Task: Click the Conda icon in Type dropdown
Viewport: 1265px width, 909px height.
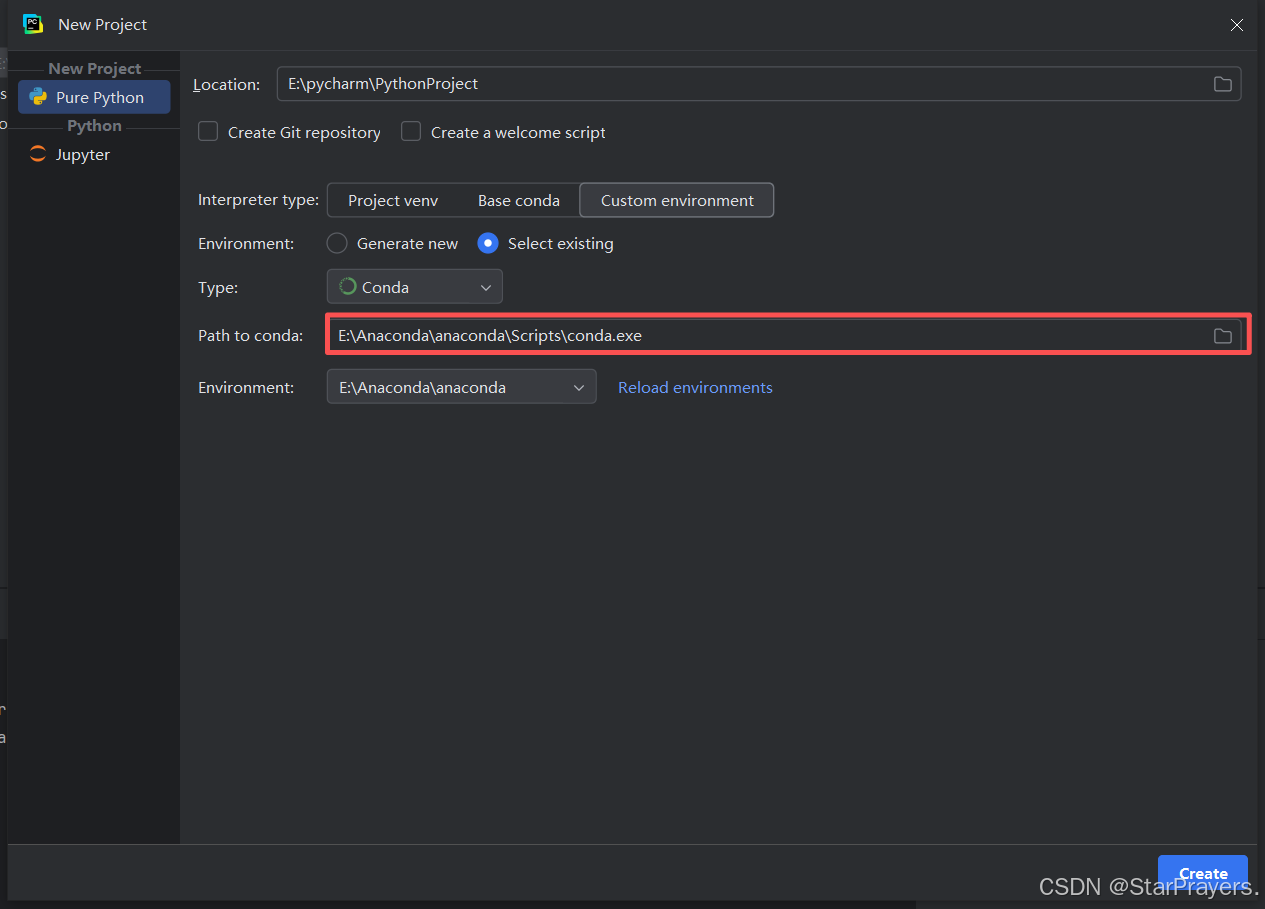Action: [347, 287]
